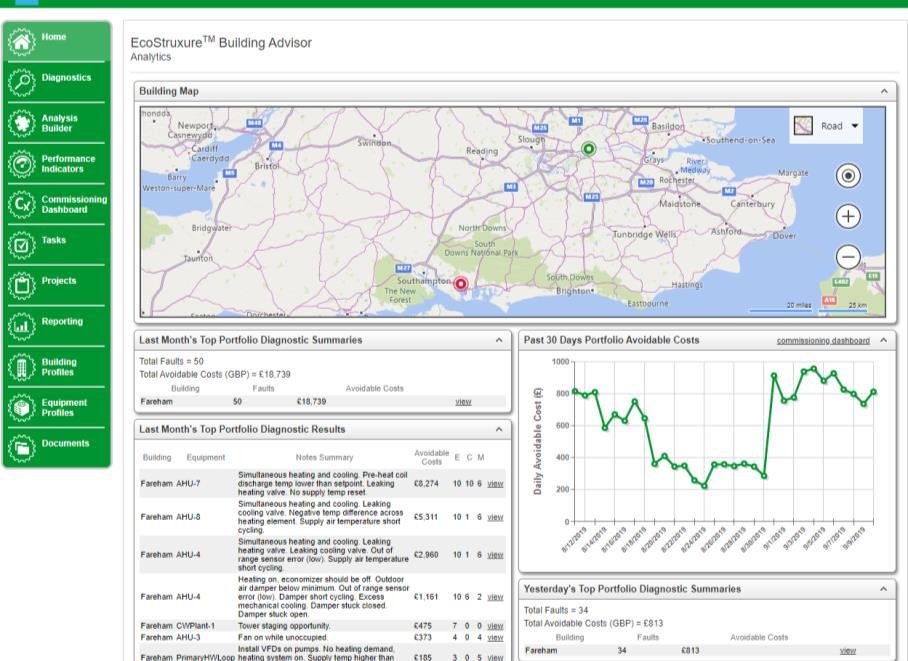Click the Notes Summary column header

(324, 457)
